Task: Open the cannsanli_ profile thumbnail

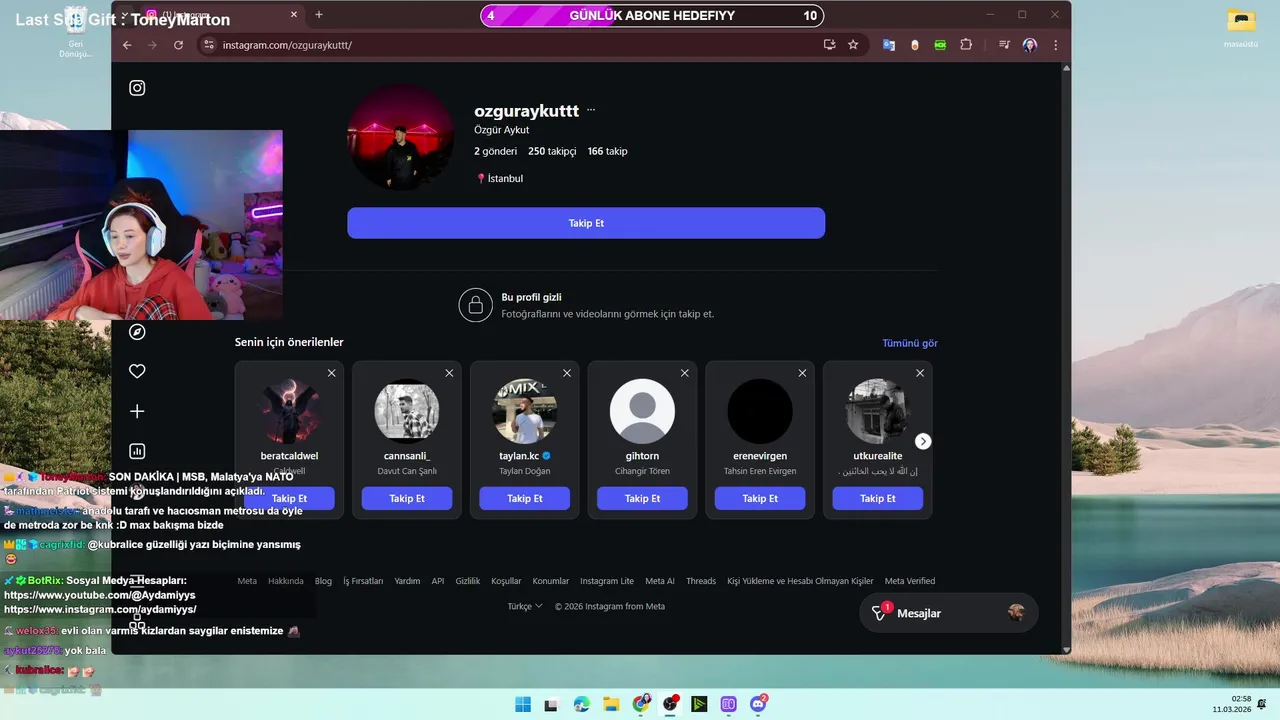Action: (x=407, y=411)
